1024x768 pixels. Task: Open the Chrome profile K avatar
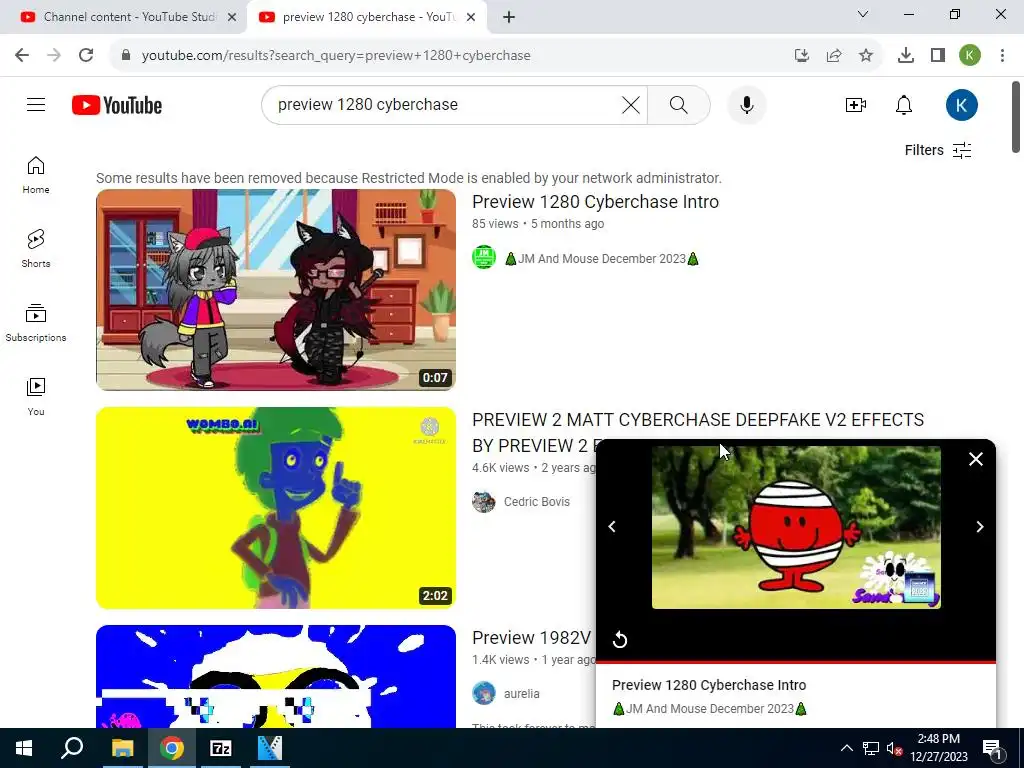[970, 55]
